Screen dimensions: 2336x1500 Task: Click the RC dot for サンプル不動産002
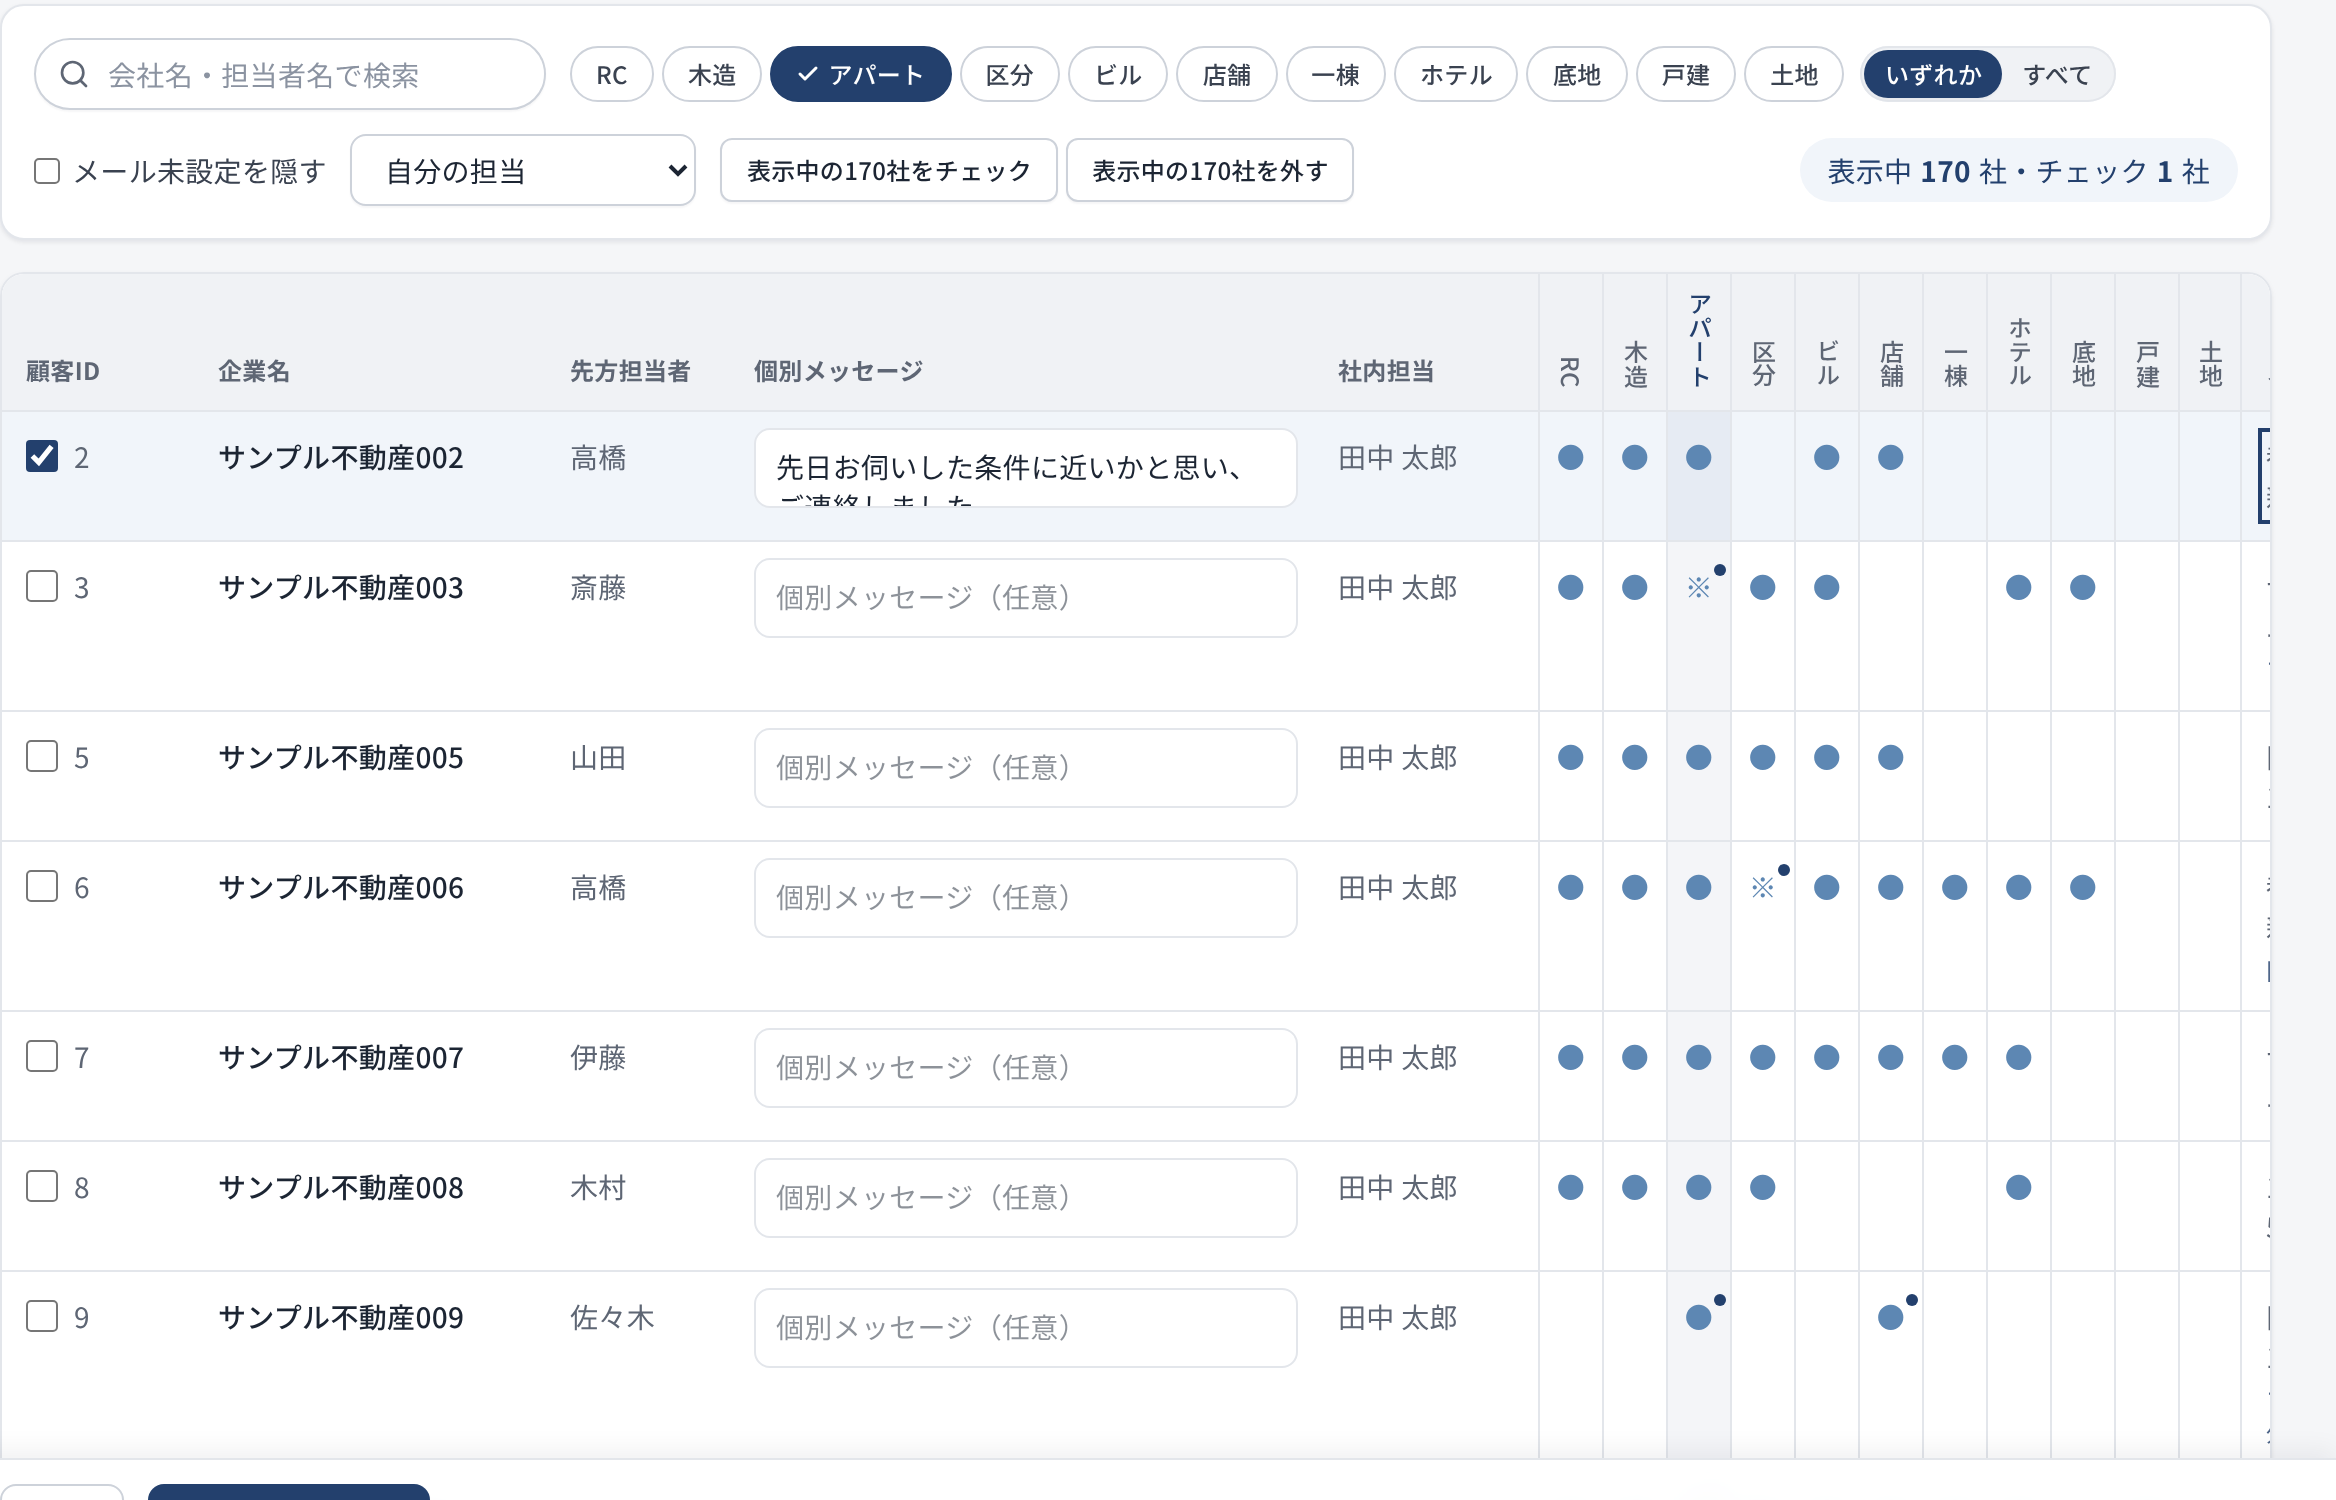tap(1571, 457)
